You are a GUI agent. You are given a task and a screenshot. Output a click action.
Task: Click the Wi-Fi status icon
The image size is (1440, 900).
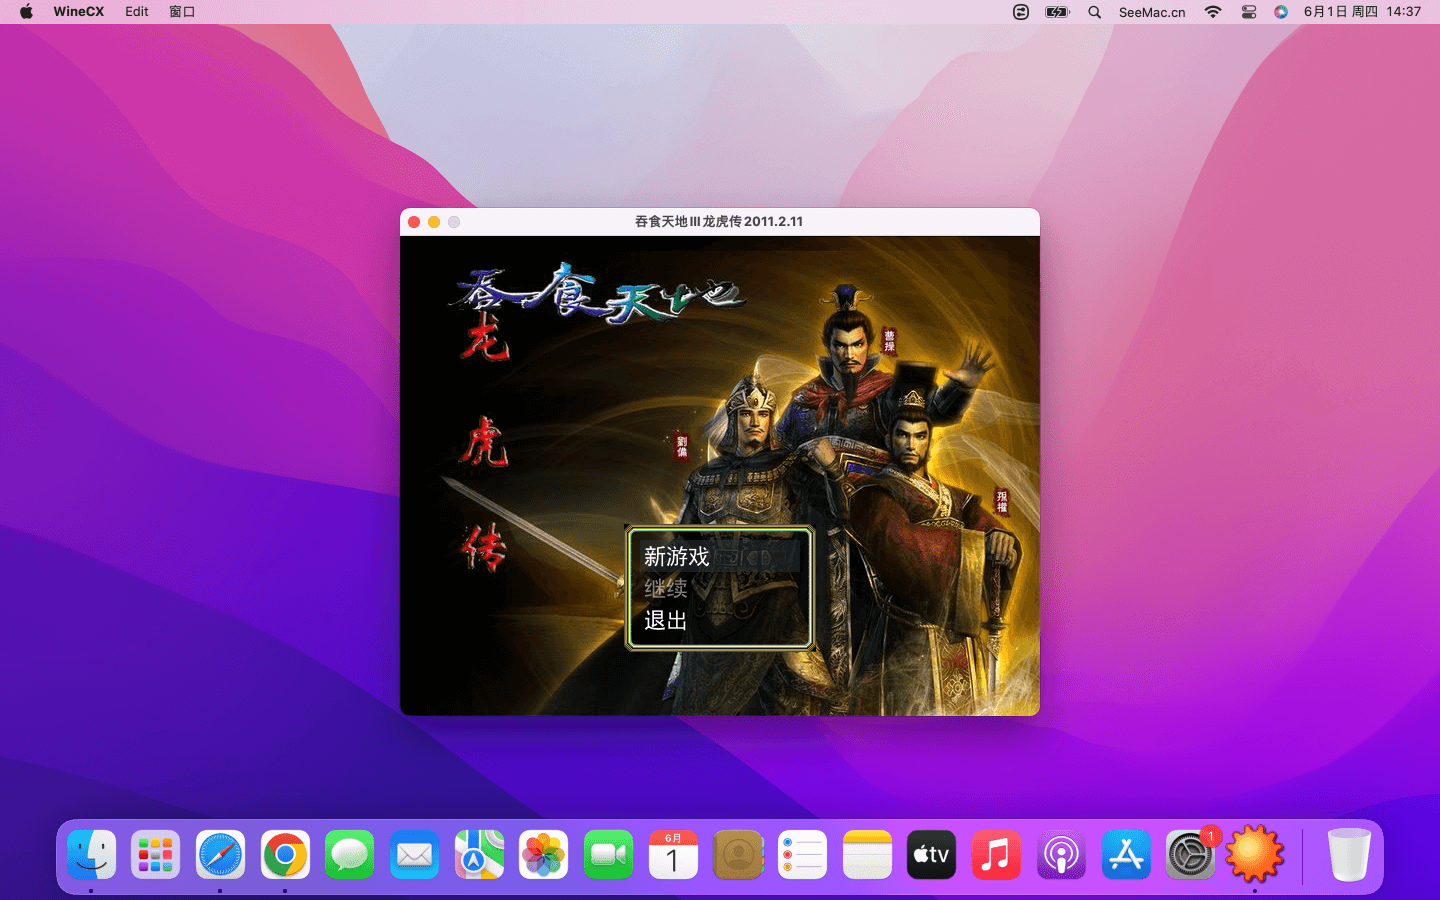click(1213, 12)
